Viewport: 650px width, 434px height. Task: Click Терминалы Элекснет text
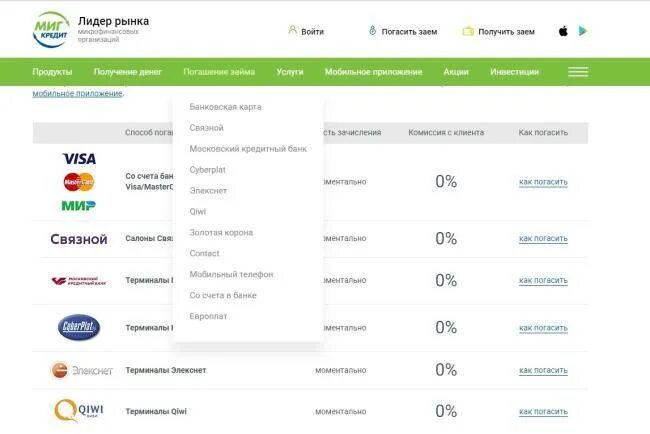[166, 370]
